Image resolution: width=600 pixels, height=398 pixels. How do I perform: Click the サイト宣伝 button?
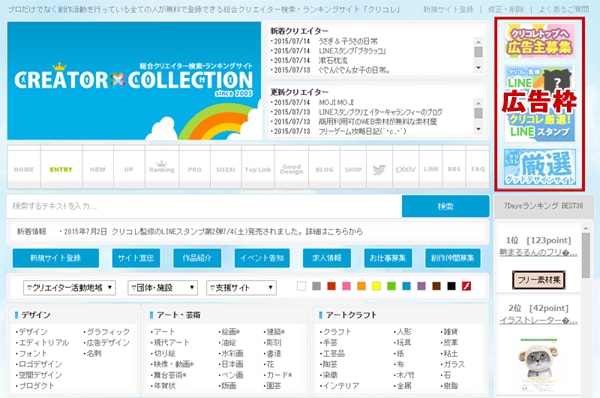tap(136, 258)
